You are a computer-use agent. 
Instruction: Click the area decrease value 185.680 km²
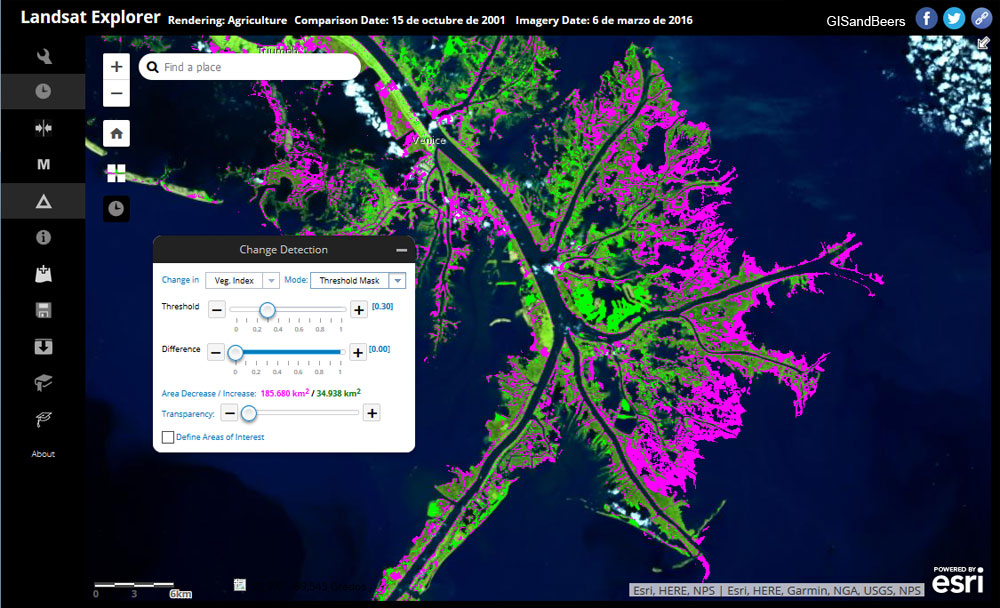pyautogui.click(x=284, y=393)
